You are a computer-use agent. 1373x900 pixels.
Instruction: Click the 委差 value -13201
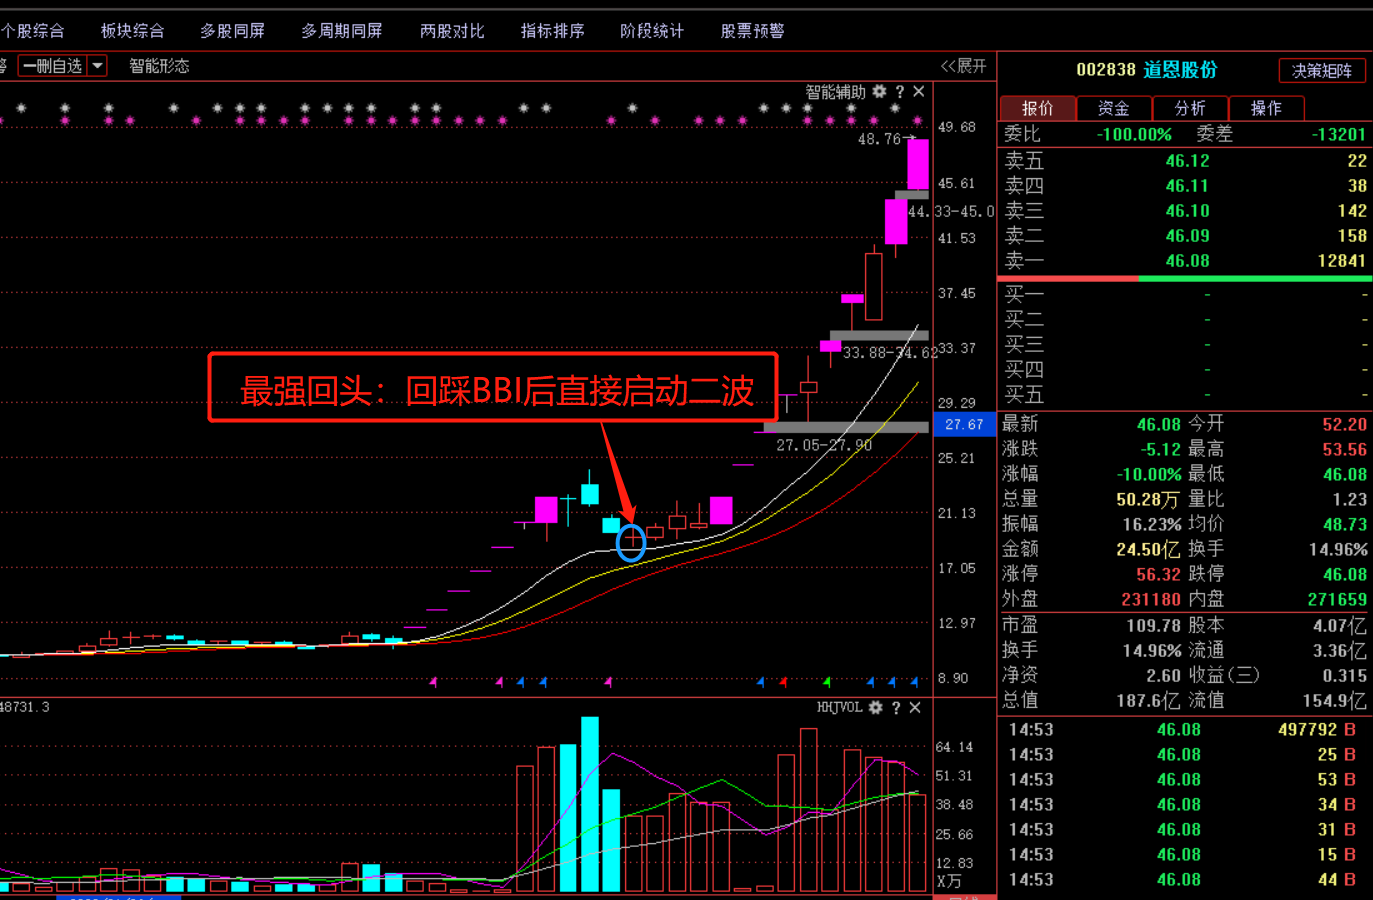pos(1338,134)
